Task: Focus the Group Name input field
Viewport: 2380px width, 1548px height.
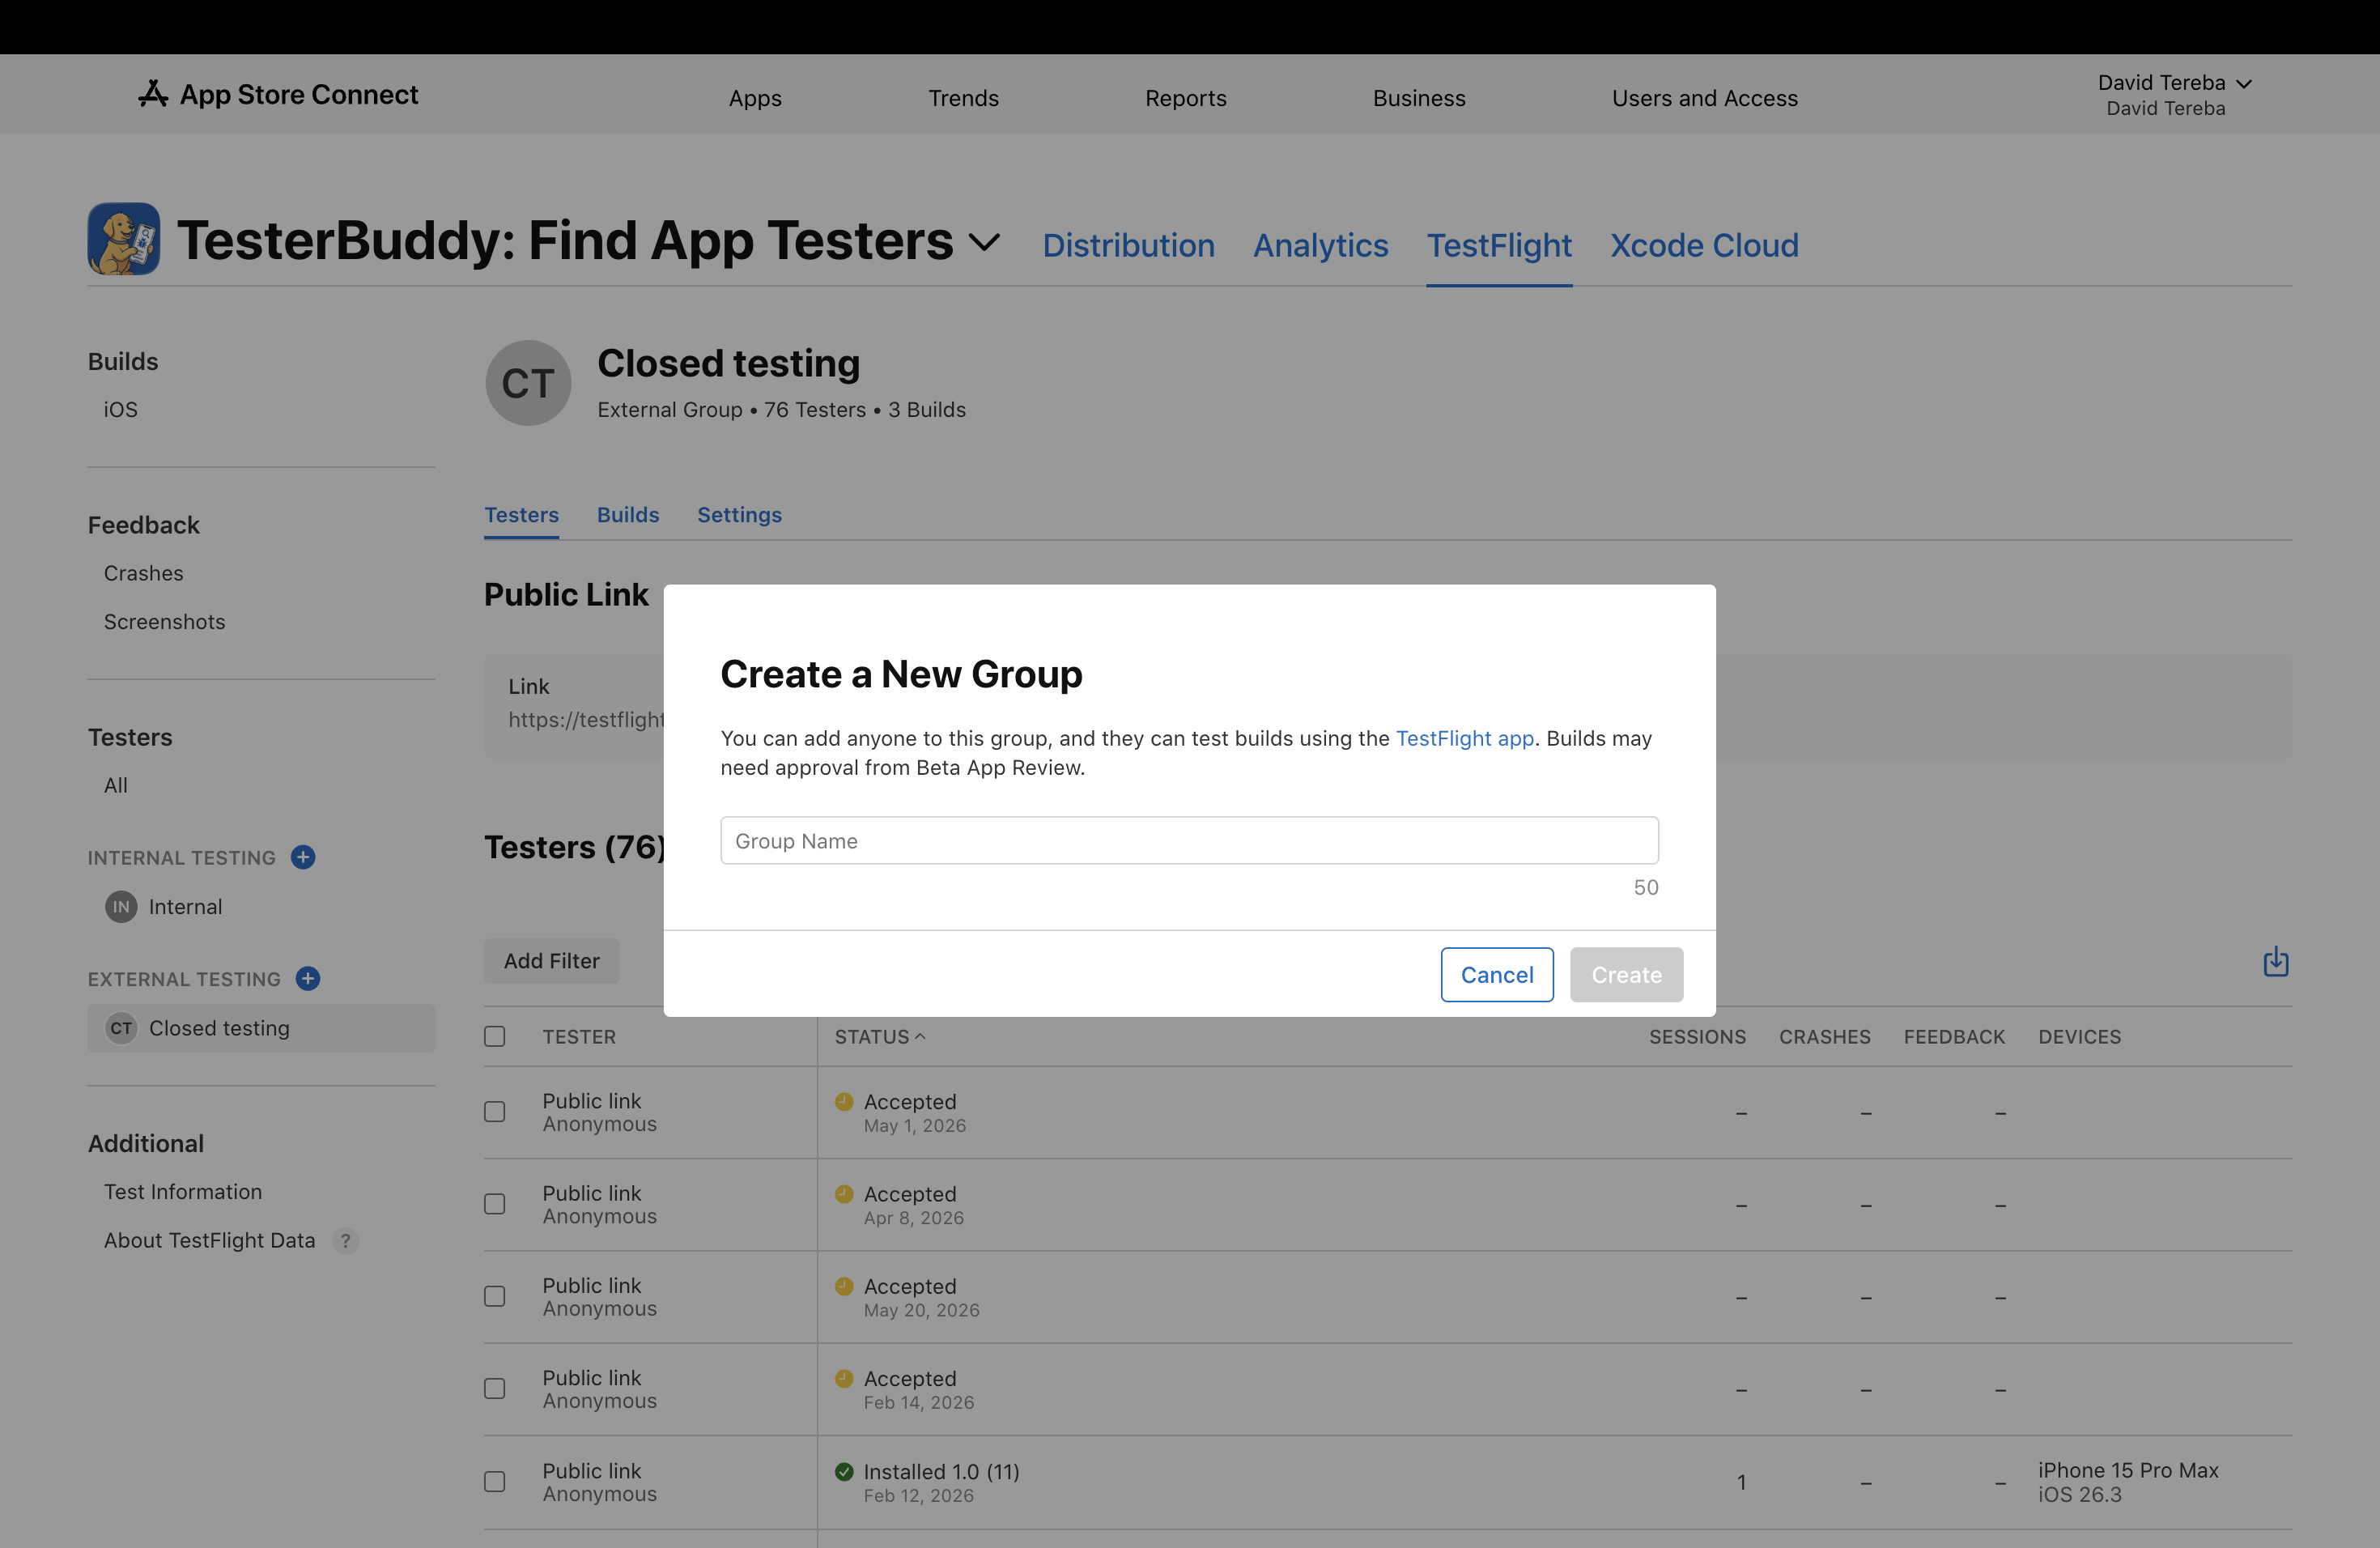Action: point(1189,841)
